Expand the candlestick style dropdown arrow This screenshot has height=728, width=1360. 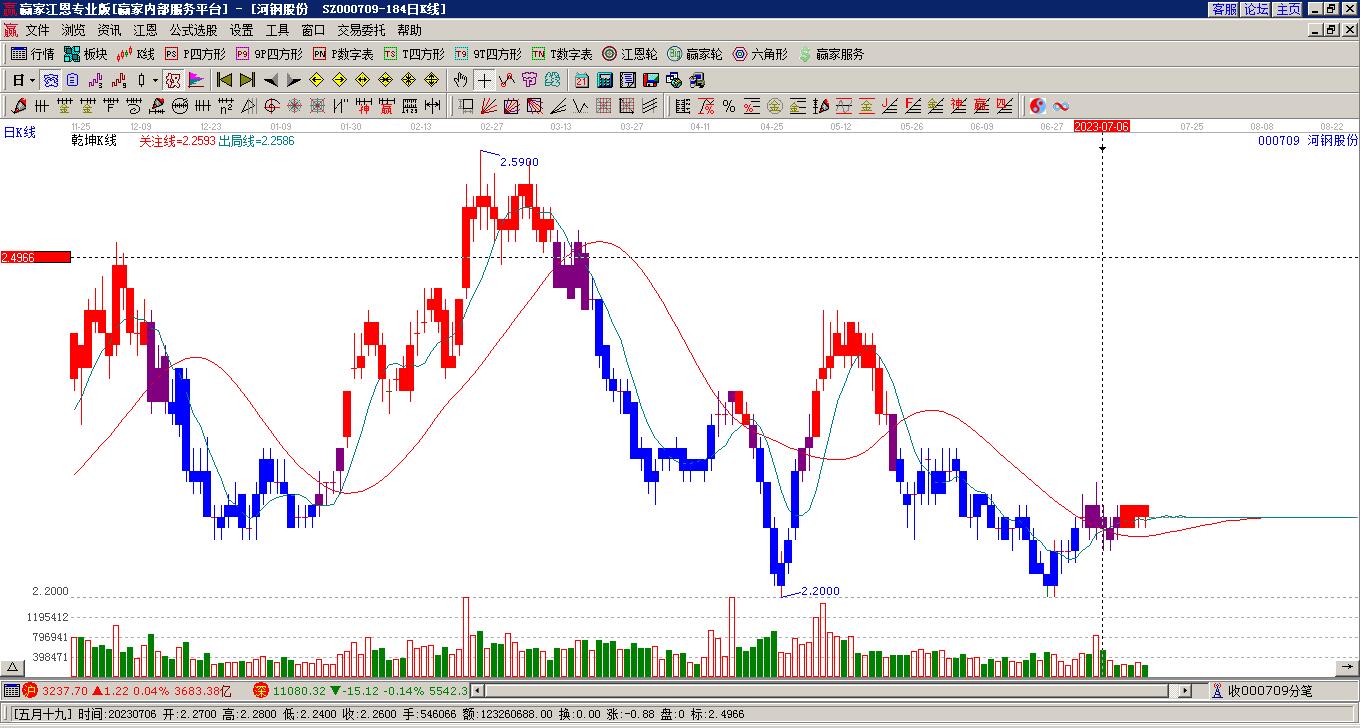point(155,80)
